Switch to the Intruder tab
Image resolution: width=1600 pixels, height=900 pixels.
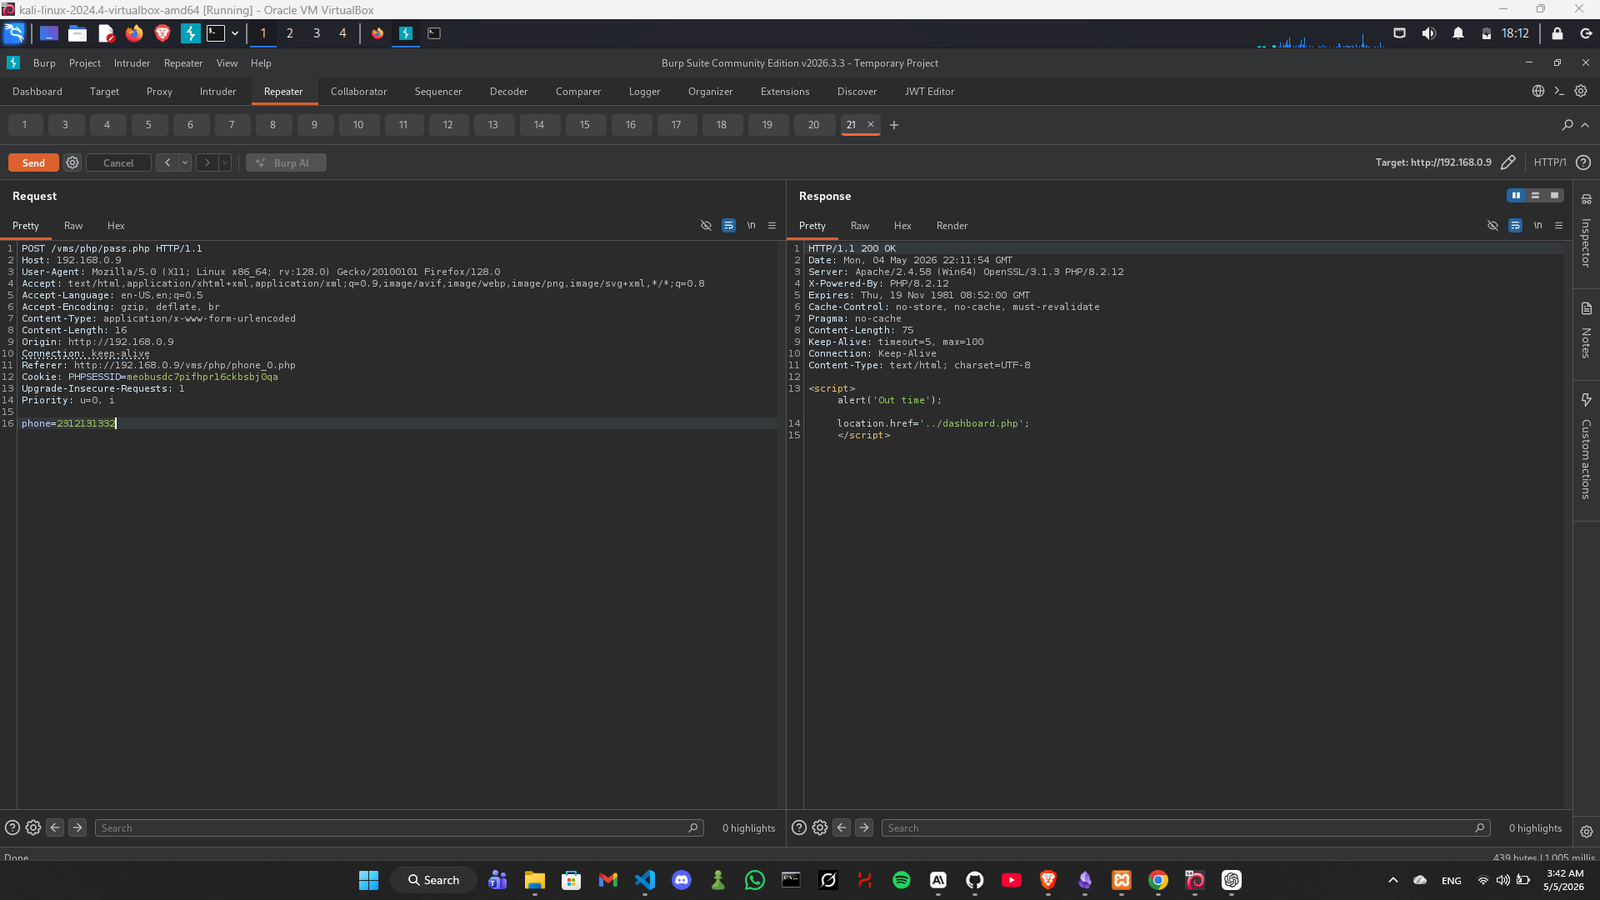[218, 91]
